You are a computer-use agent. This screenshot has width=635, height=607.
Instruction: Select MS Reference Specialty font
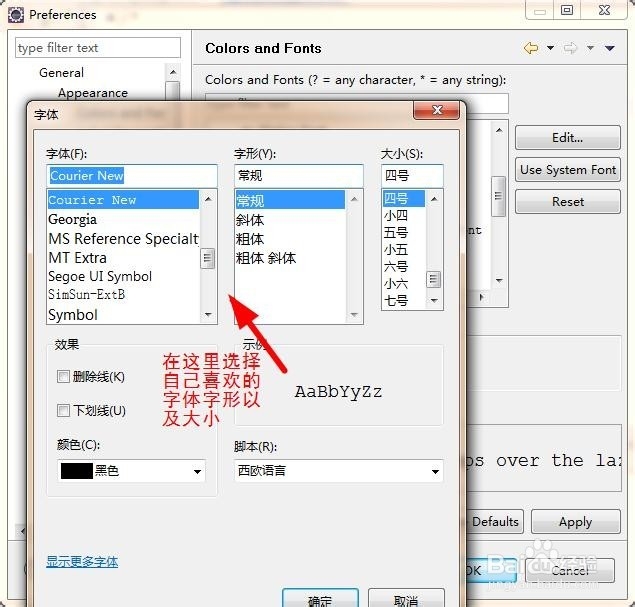123,239
